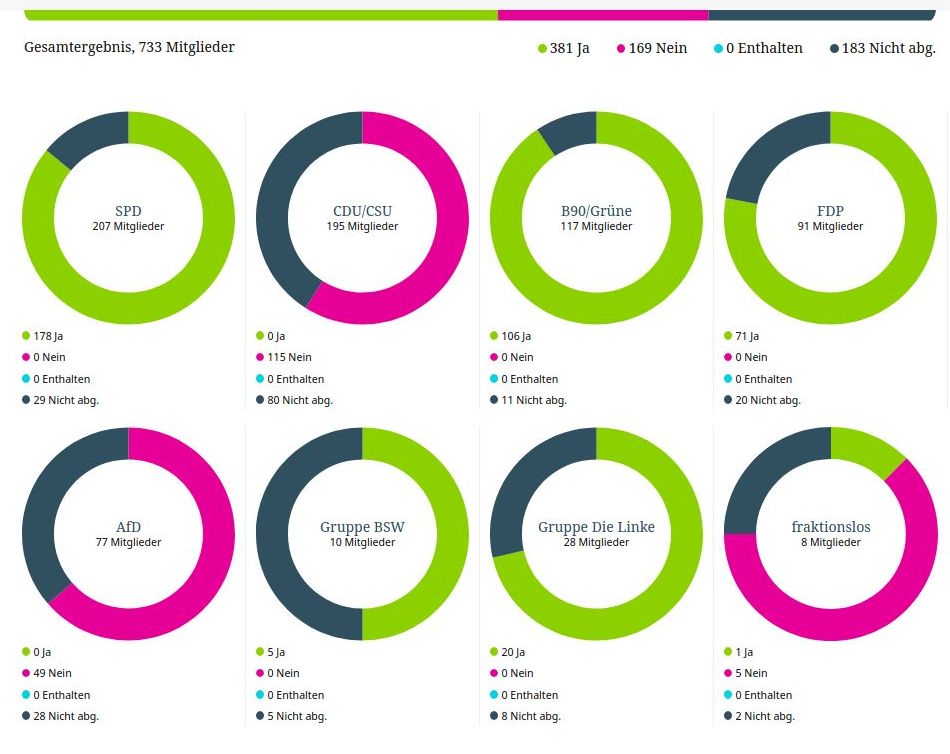Click "8 Nicht abg." in the Die Linke legend

coord(525,716)
